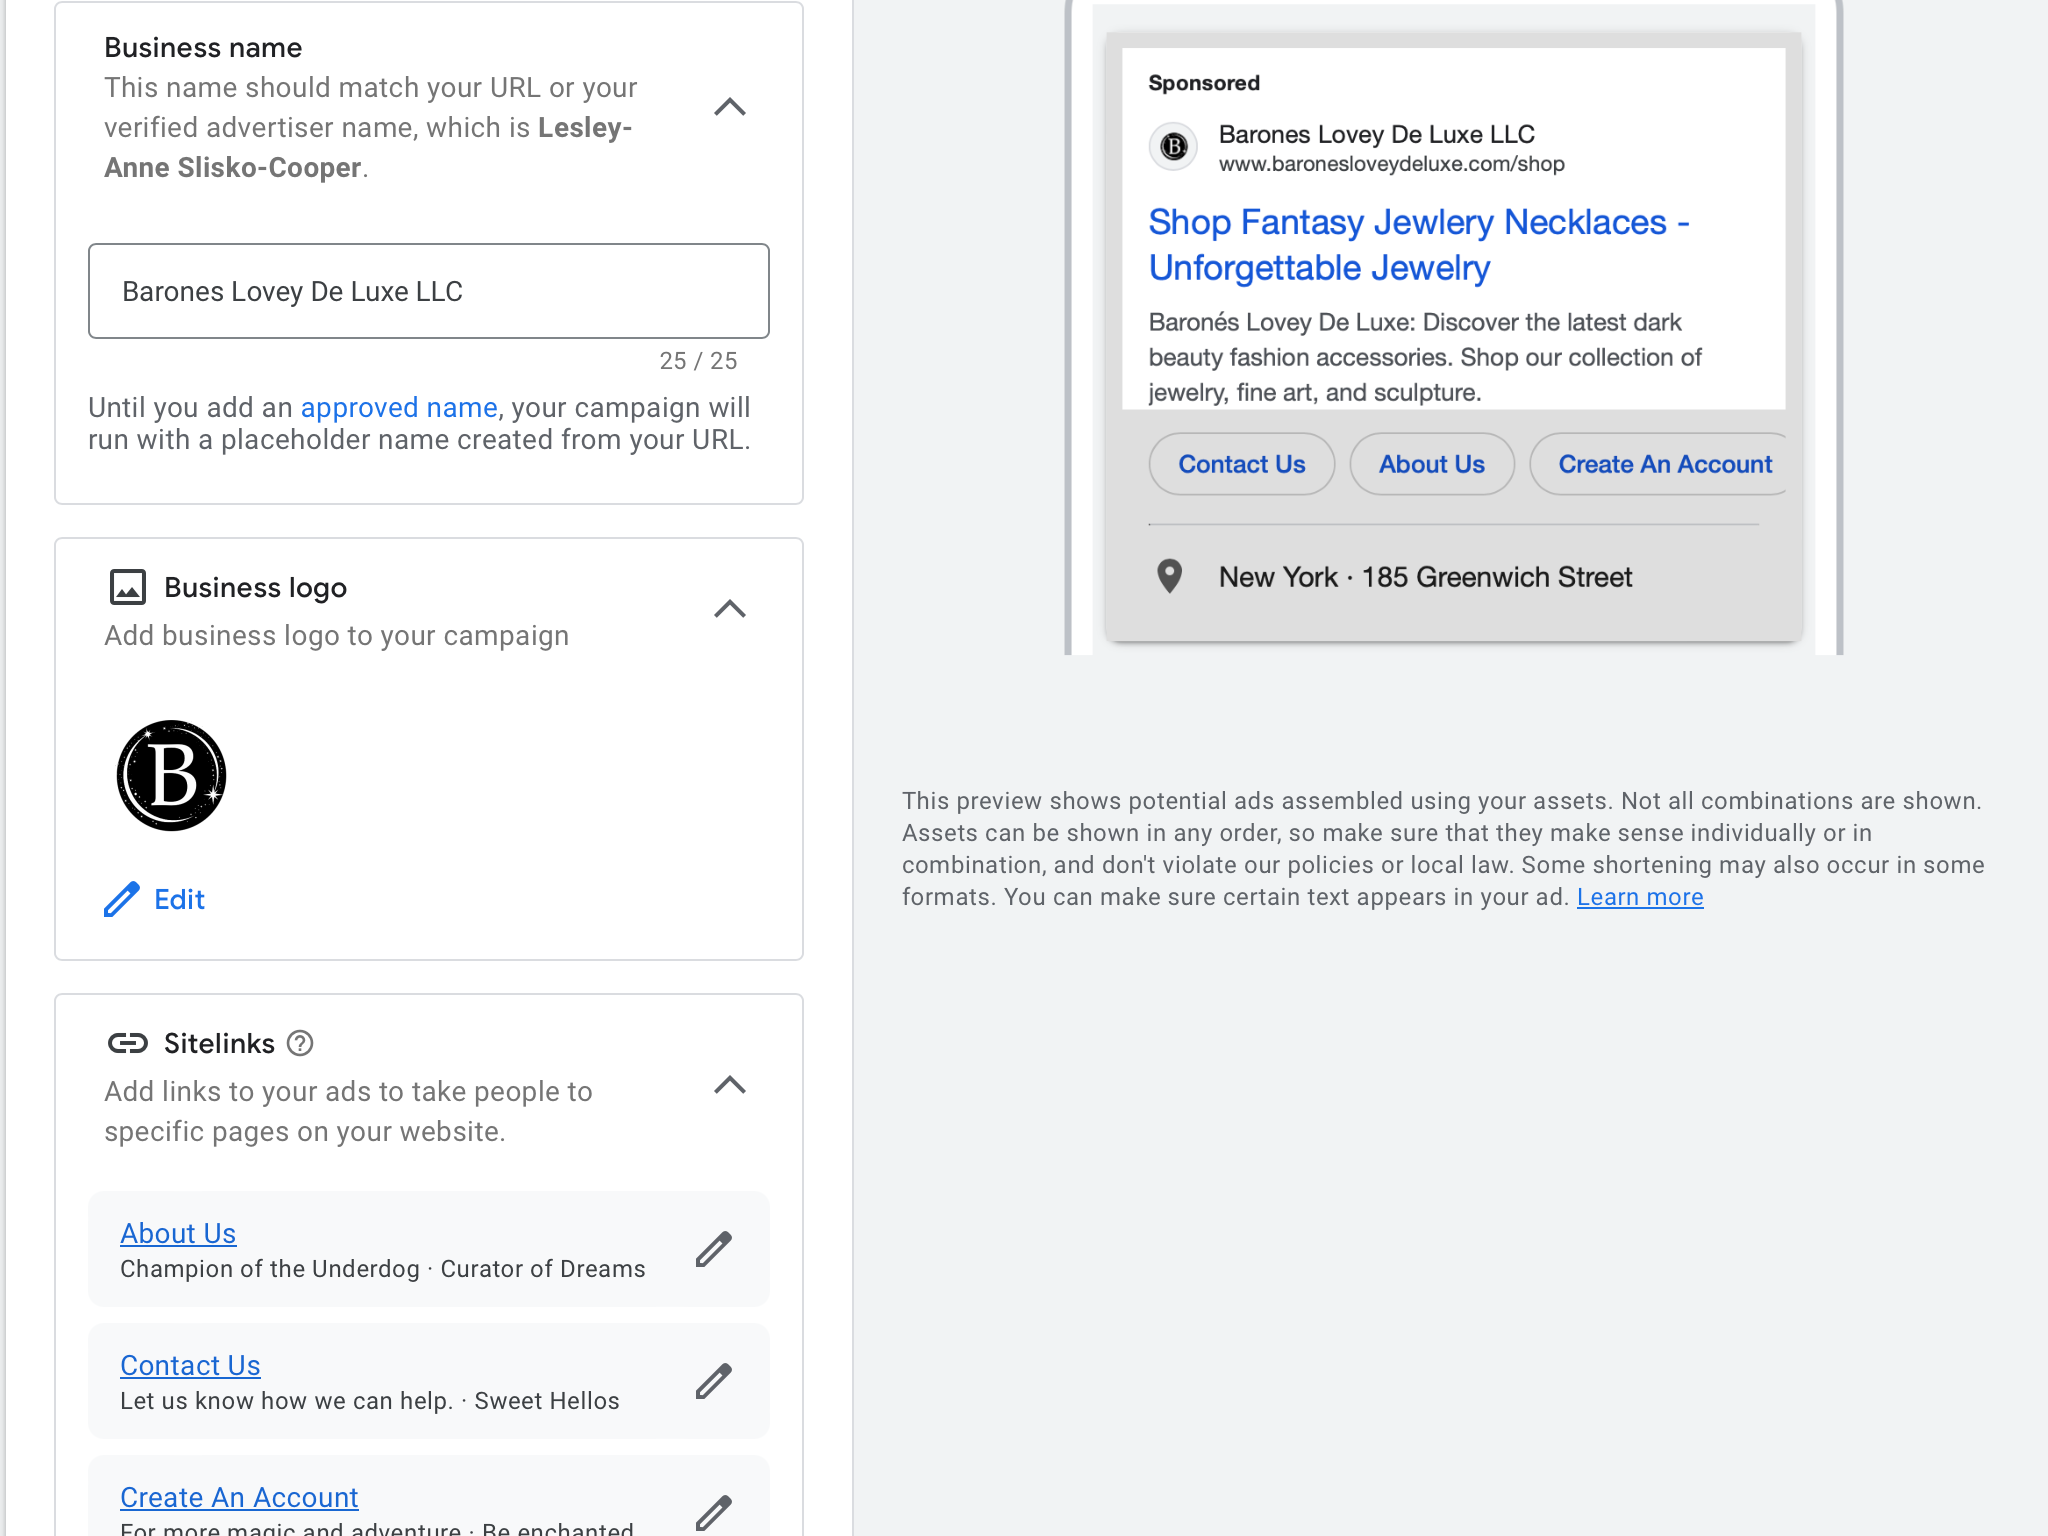Click the large circular B logo thumbnail

(172, 775)
